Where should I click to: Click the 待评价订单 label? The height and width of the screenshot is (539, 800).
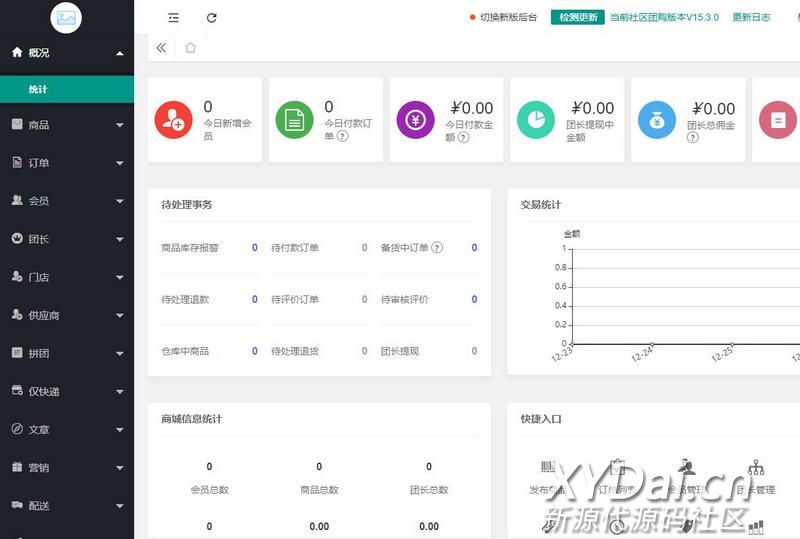[295, 299]
